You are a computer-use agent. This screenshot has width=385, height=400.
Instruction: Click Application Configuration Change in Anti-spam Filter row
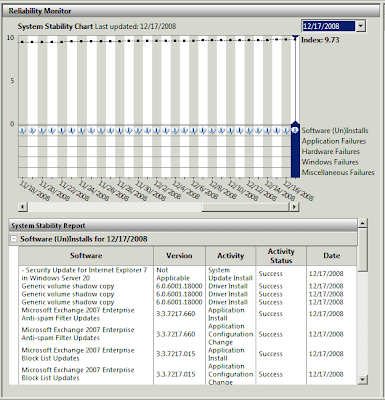point(231,334)
